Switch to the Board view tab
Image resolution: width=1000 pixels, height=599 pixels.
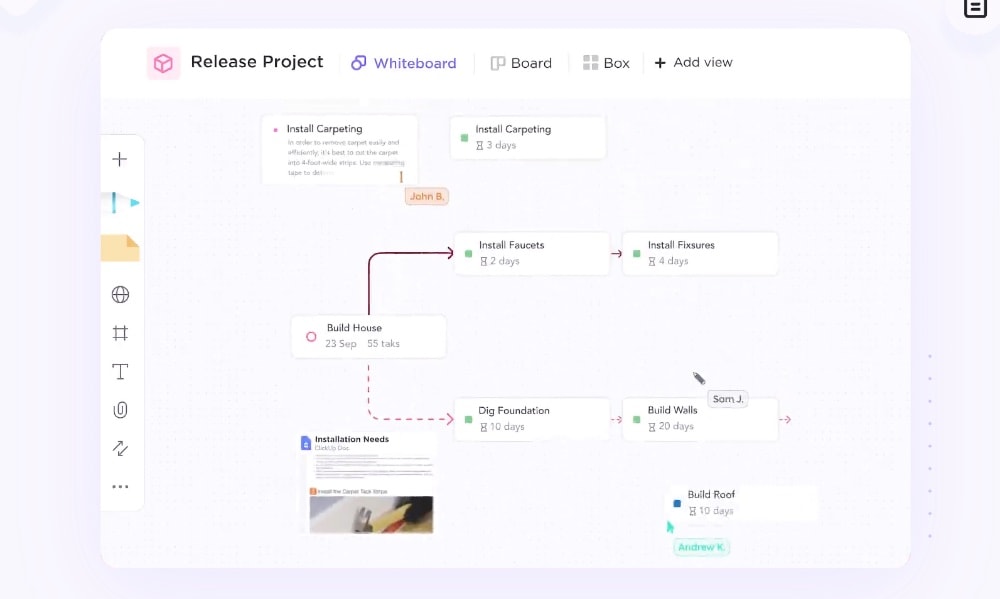click(x=521, y=63)
